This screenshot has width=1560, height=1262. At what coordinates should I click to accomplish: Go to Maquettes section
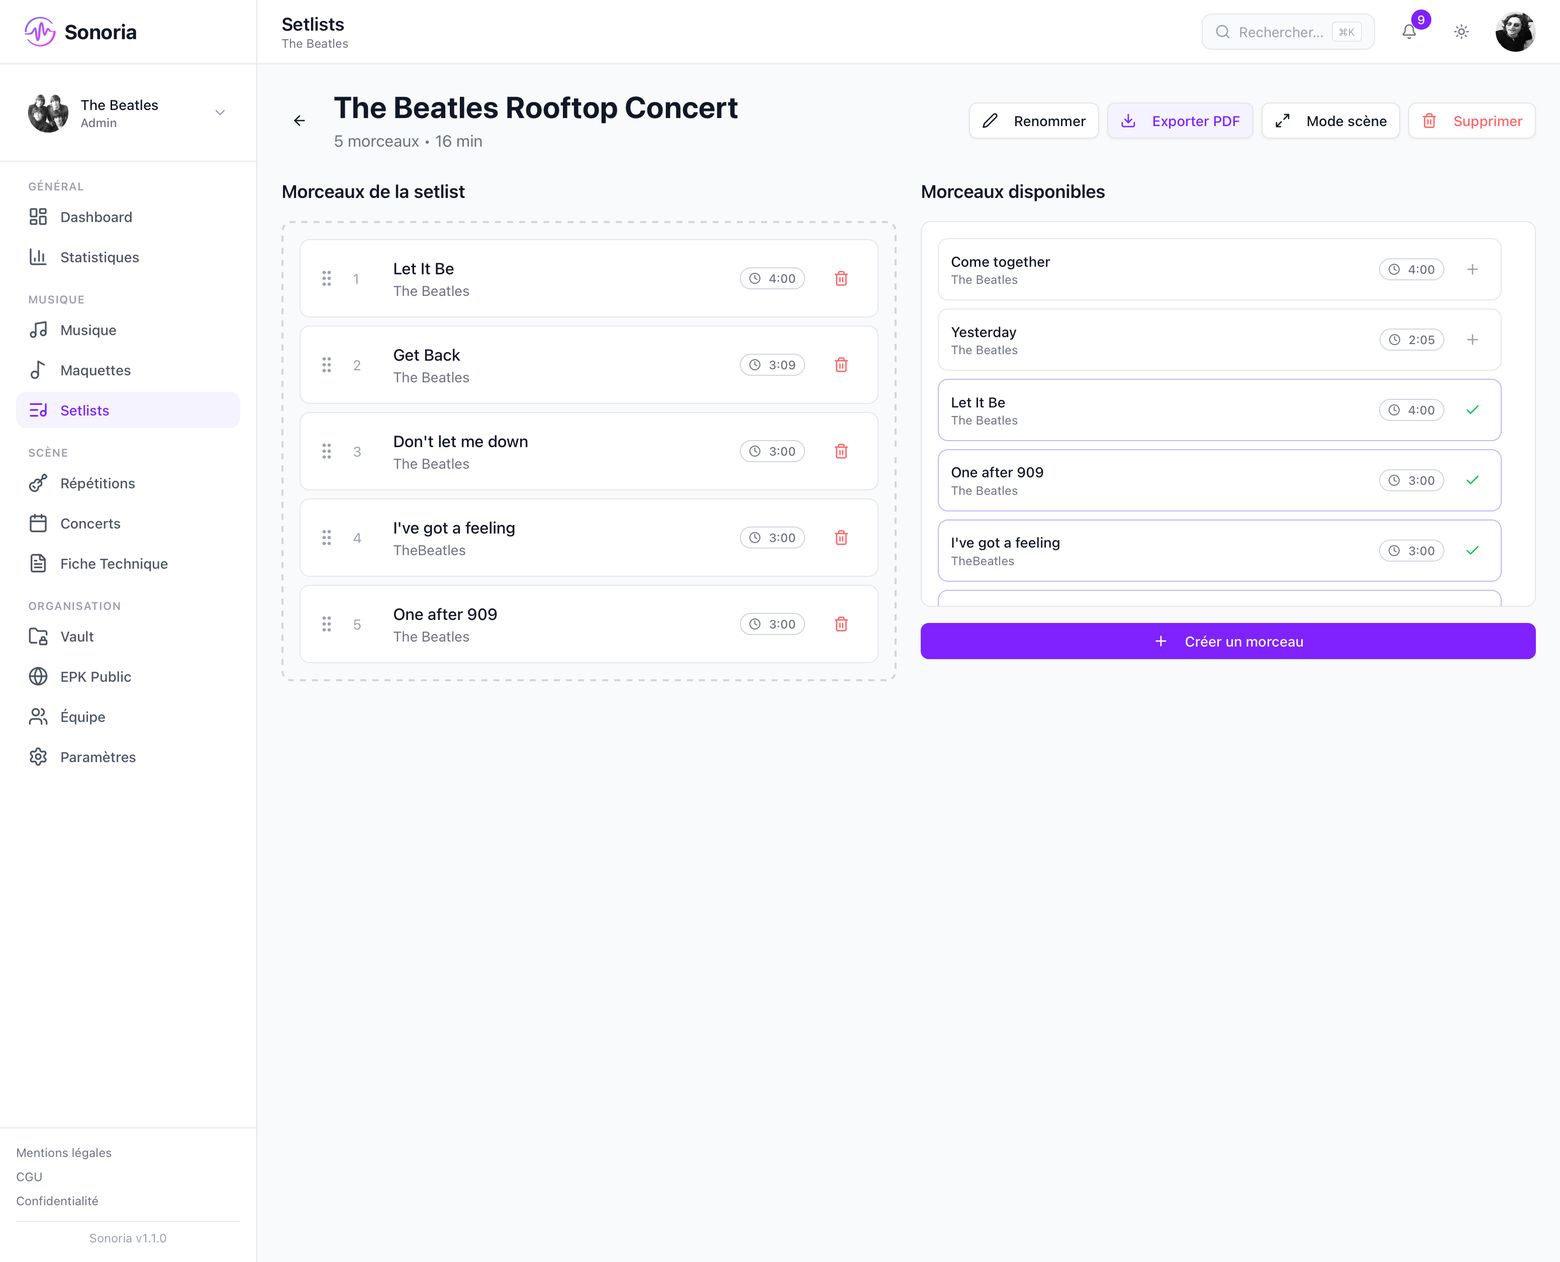(128, 370)
